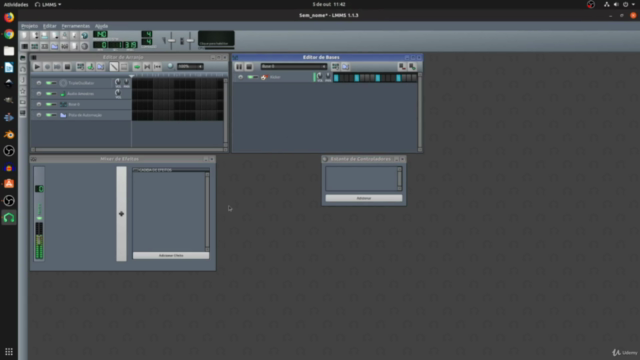The height and width of the screenshot is (360, 640).
Task: Open the Kicker track options gear
Action: (240, 77)
